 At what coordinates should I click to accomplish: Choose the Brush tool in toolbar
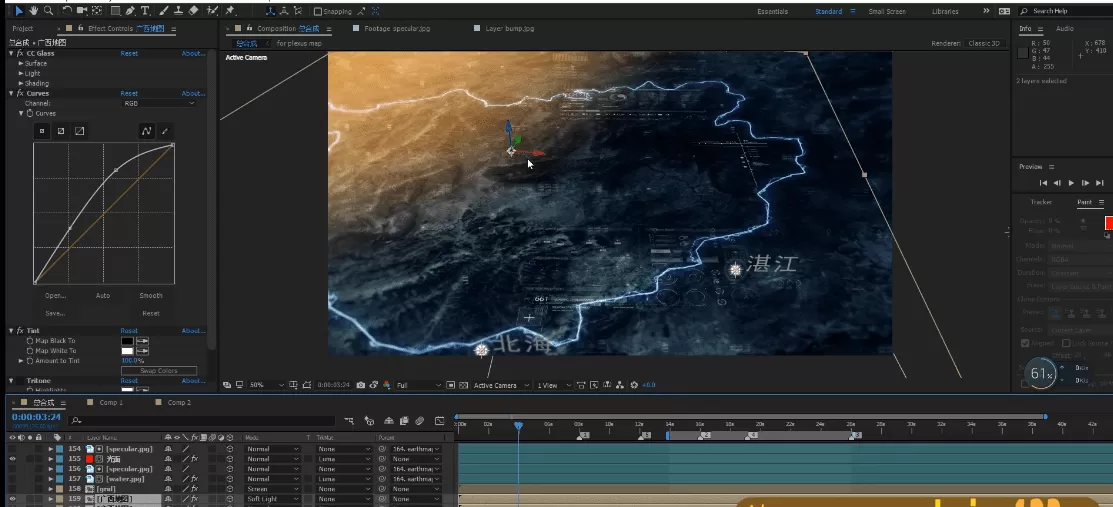click(x=162, y=10)
